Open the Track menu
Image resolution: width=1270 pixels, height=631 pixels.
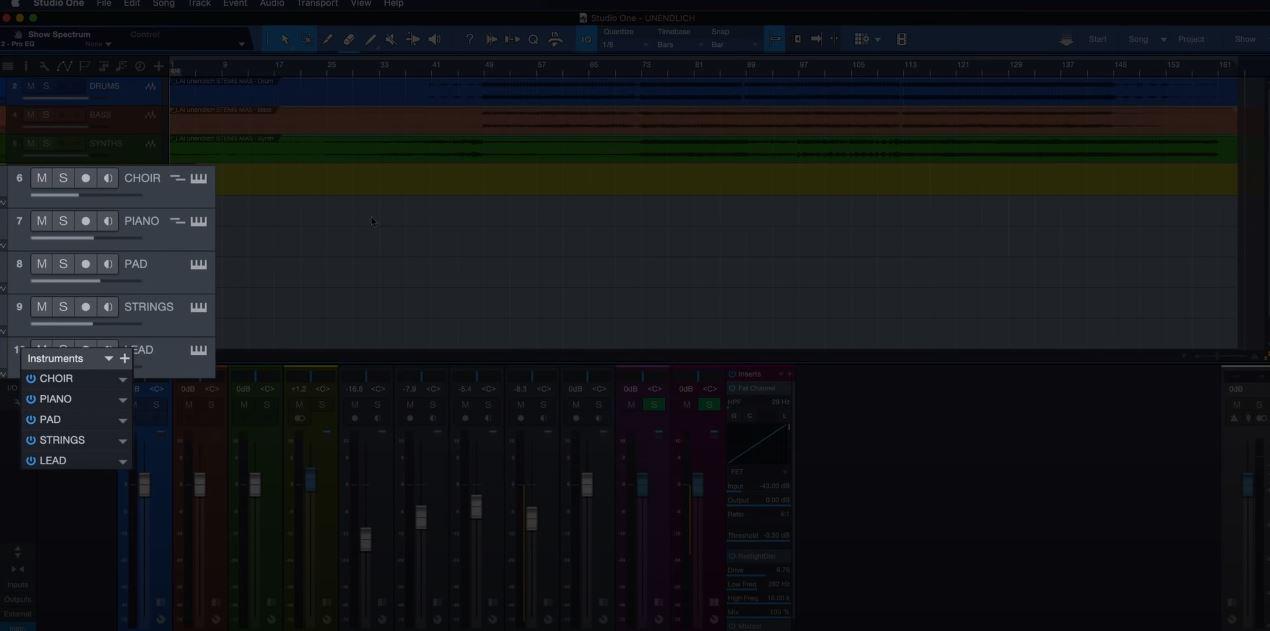(198, 4)
